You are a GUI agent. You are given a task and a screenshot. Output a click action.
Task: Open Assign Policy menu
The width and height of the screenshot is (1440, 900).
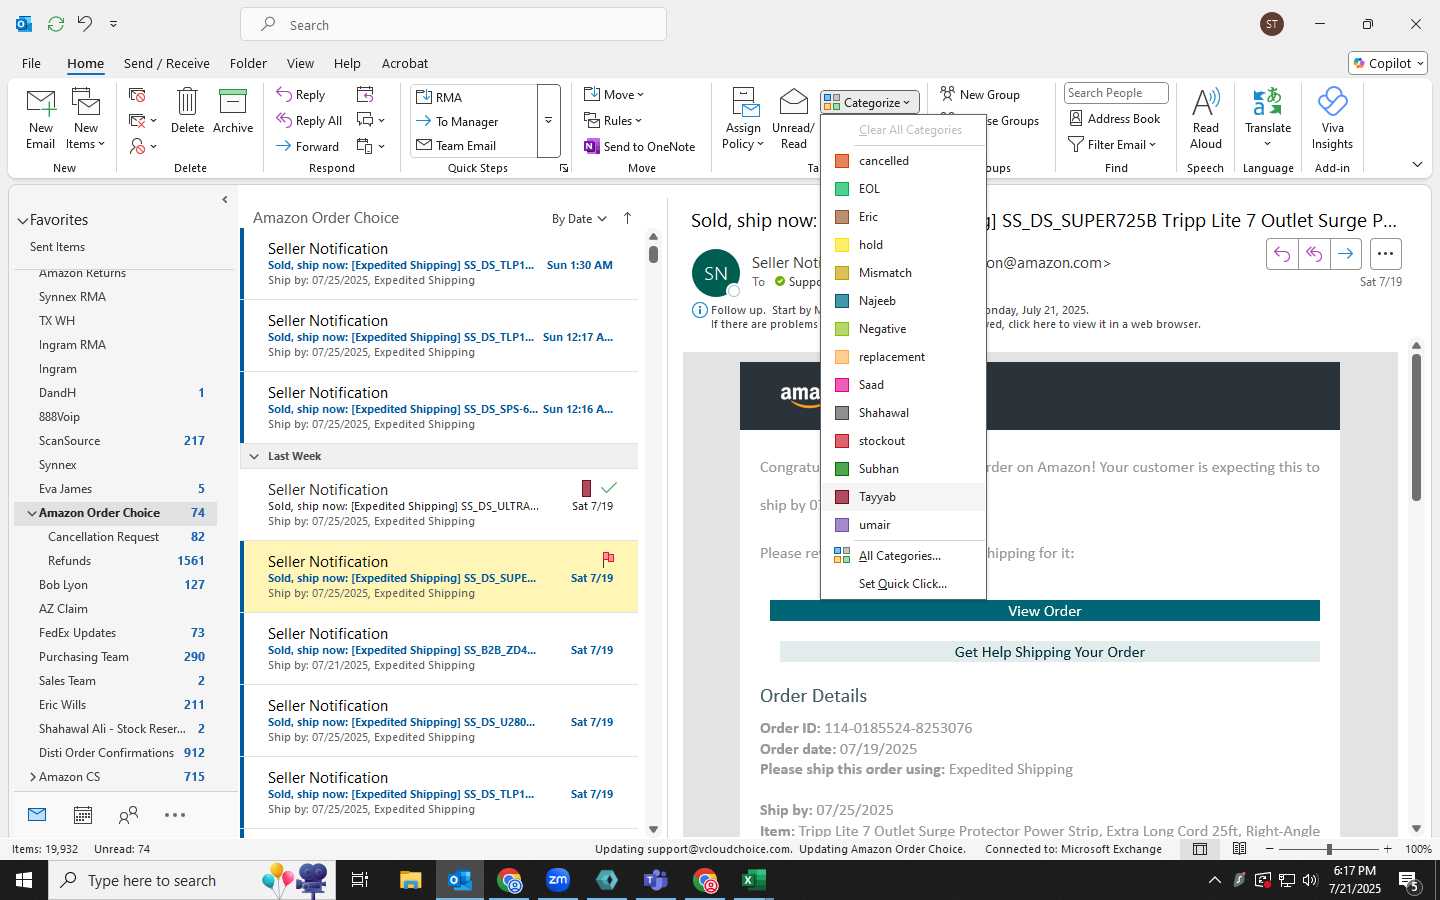[743, 118]
